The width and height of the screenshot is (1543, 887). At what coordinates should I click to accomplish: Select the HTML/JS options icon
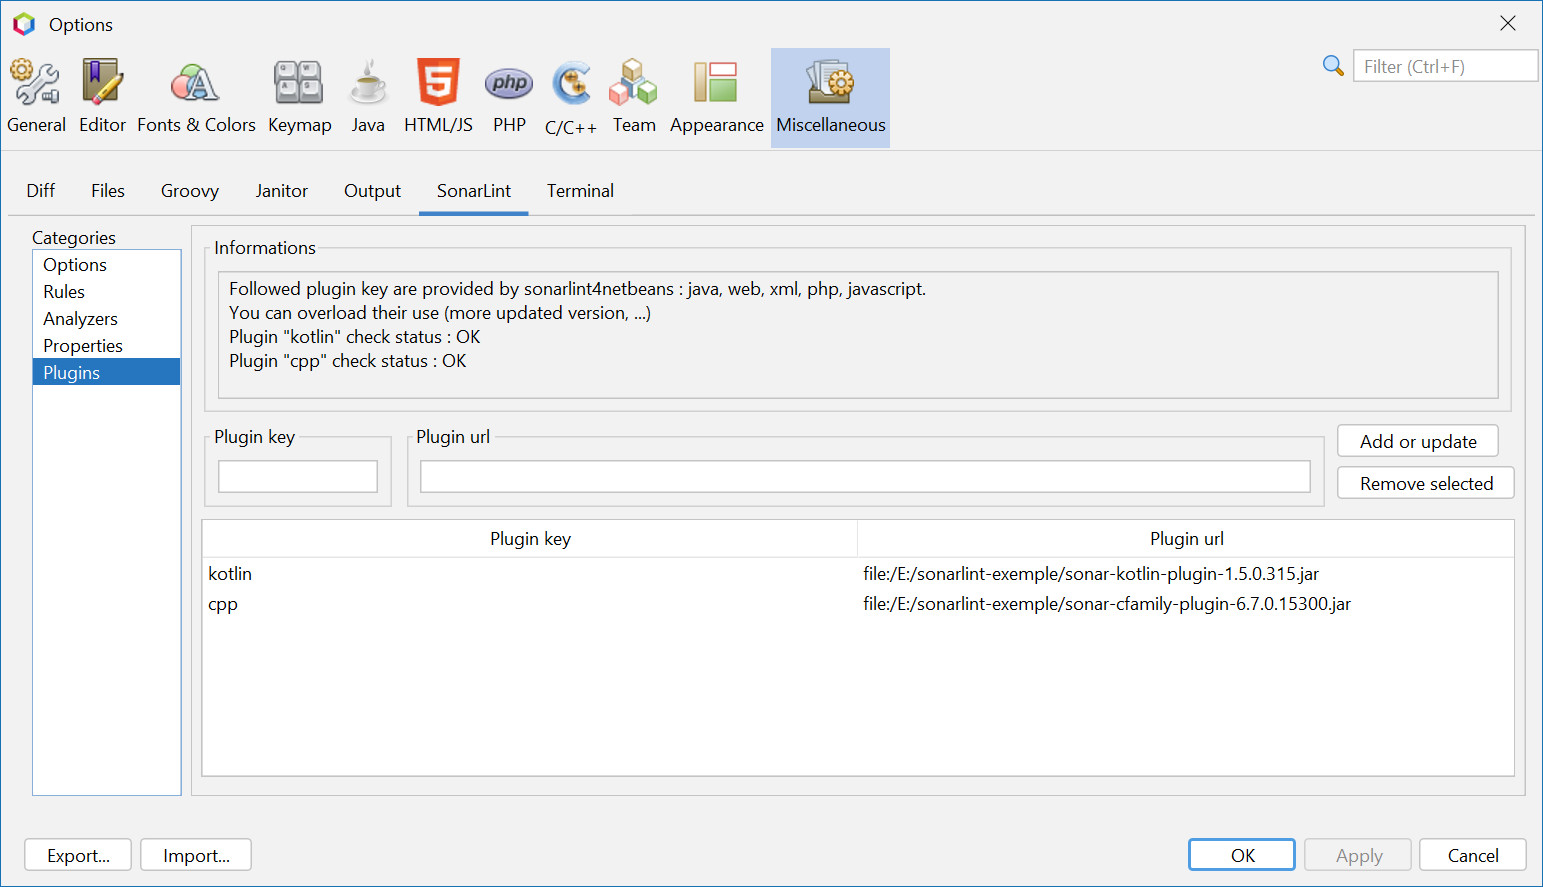point(438,96)
